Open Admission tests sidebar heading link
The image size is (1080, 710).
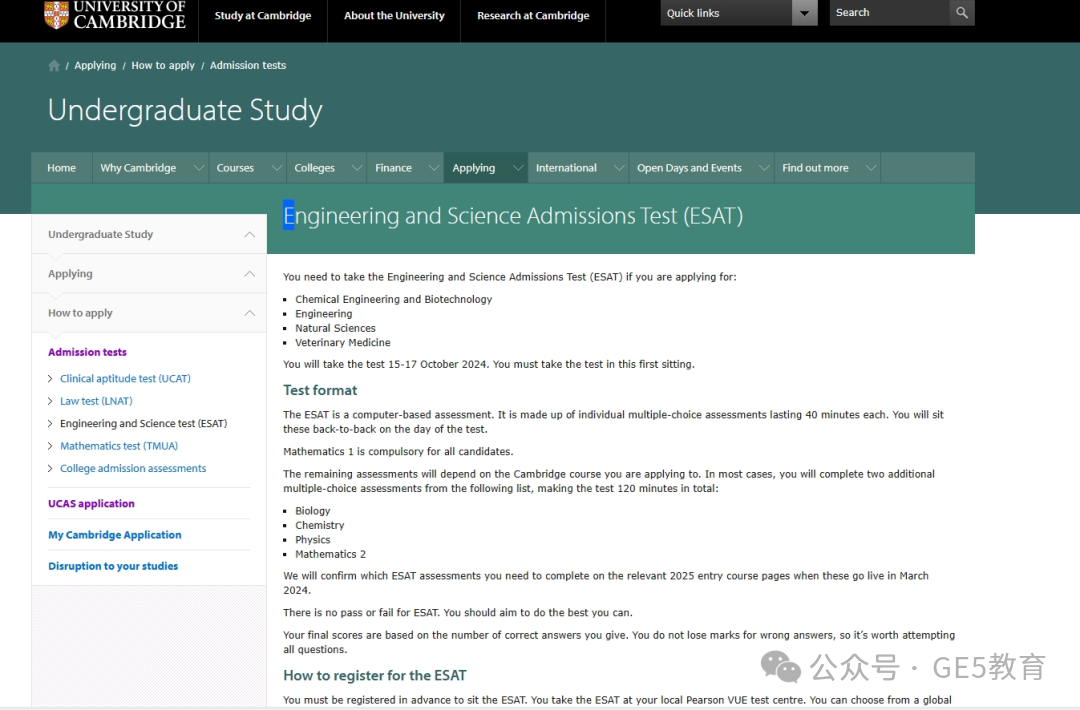pyautogui.click(x=87, y=352)
